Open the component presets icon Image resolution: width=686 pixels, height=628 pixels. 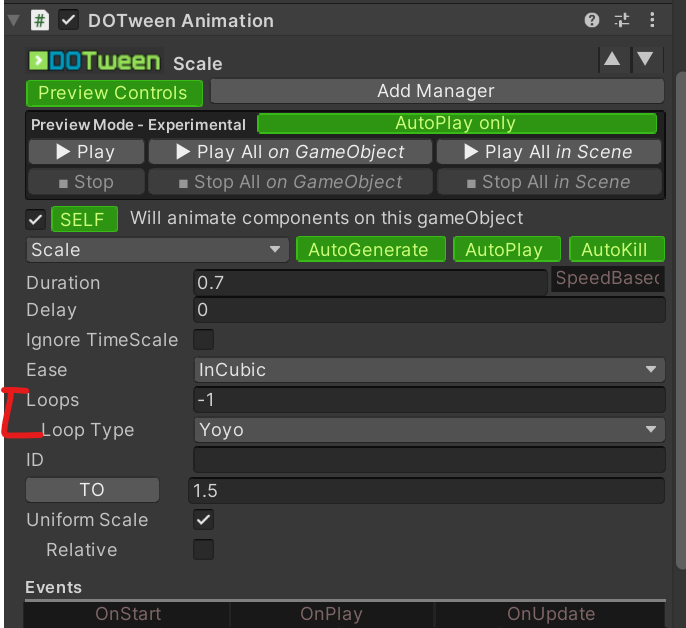(x=622, y=20)
